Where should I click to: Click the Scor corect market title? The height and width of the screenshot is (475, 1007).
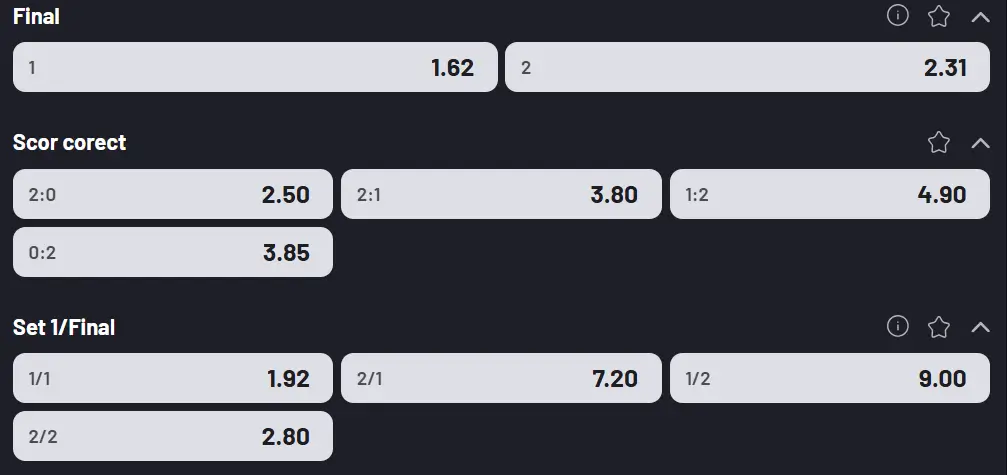[69, 142]
